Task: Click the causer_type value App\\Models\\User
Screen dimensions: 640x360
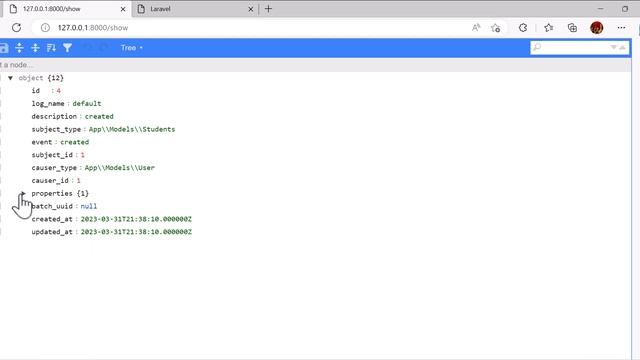Action: (120, 167)
